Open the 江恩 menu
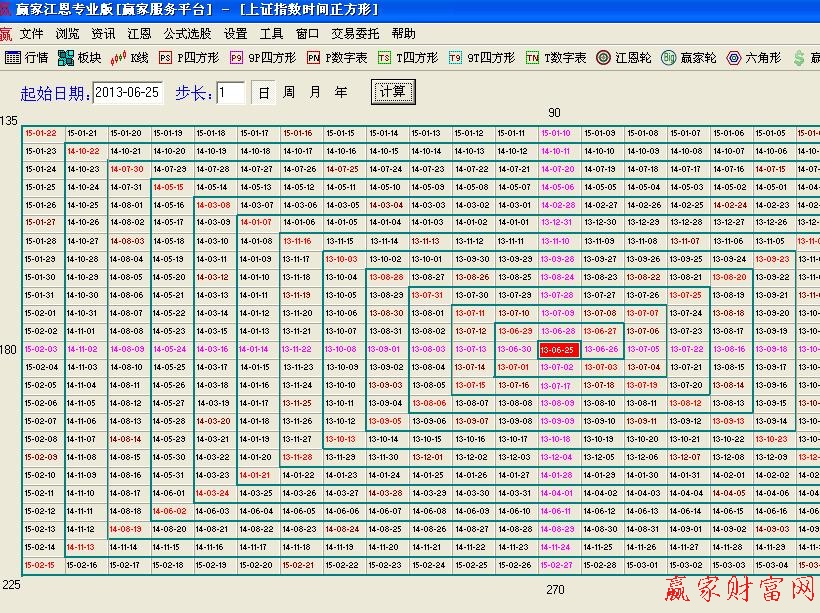This screenshot has height=613, width=820. 139,32
